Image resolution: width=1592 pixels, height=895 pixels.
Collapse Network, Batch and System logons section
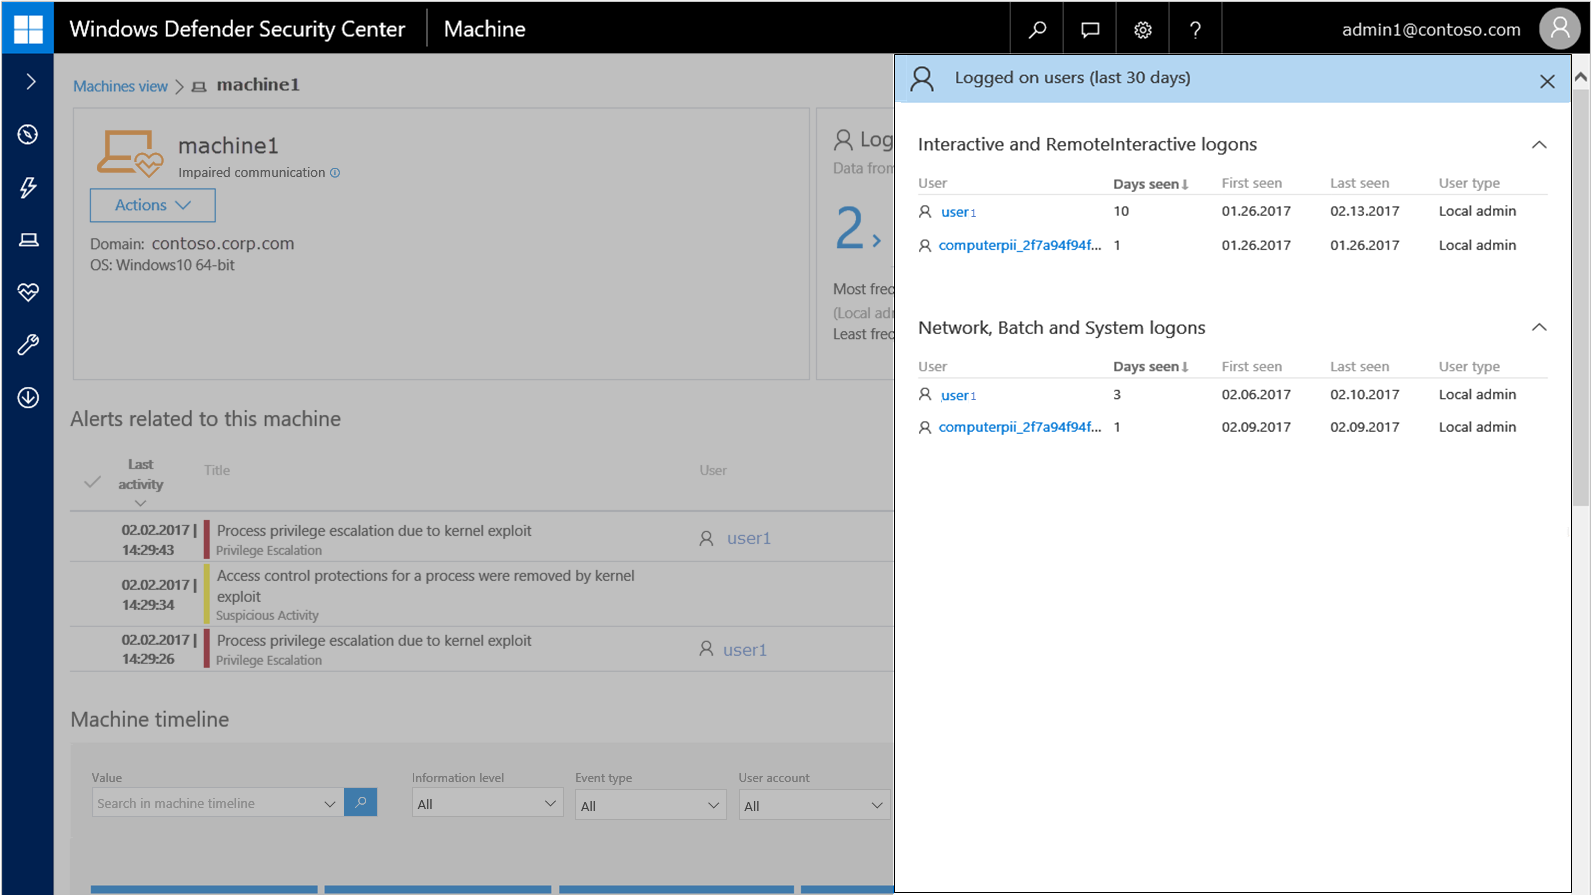[x=1539, y=327]
